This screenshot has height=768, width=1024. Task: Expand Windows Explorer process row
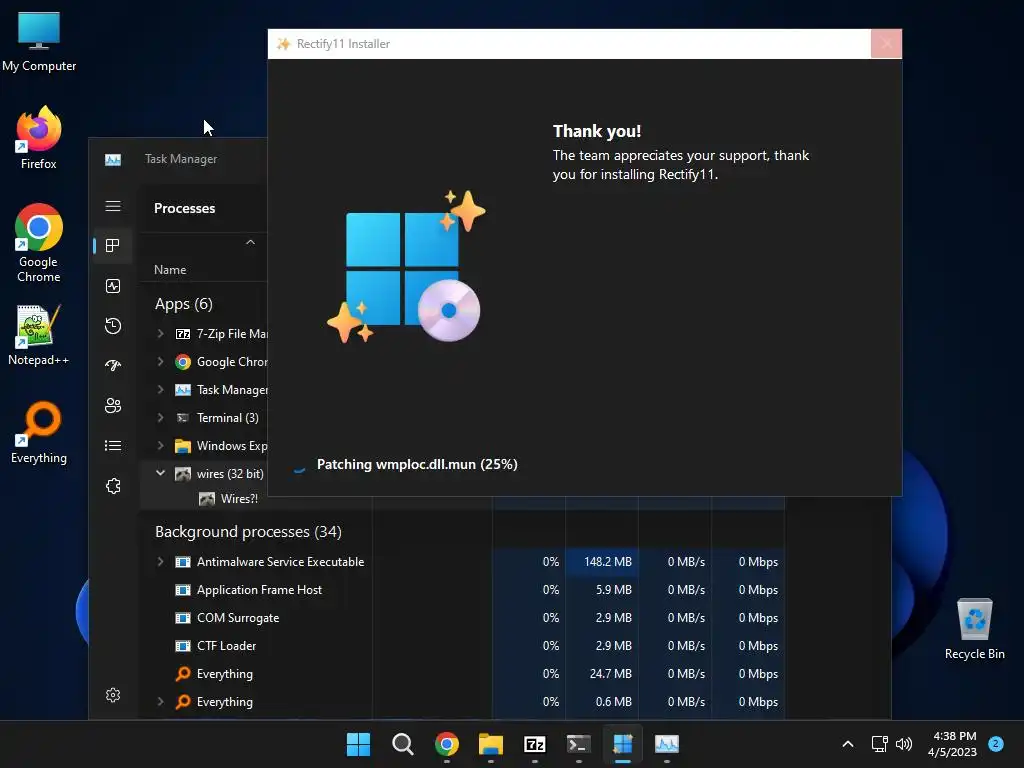[x=161, y=446]
